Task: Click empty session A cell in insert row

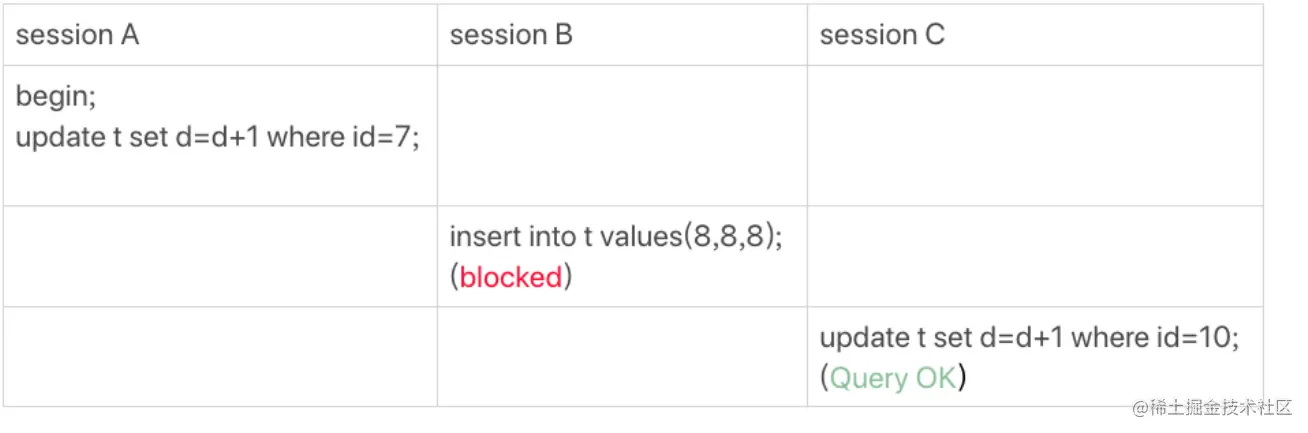Action: [x=220, y=256]
